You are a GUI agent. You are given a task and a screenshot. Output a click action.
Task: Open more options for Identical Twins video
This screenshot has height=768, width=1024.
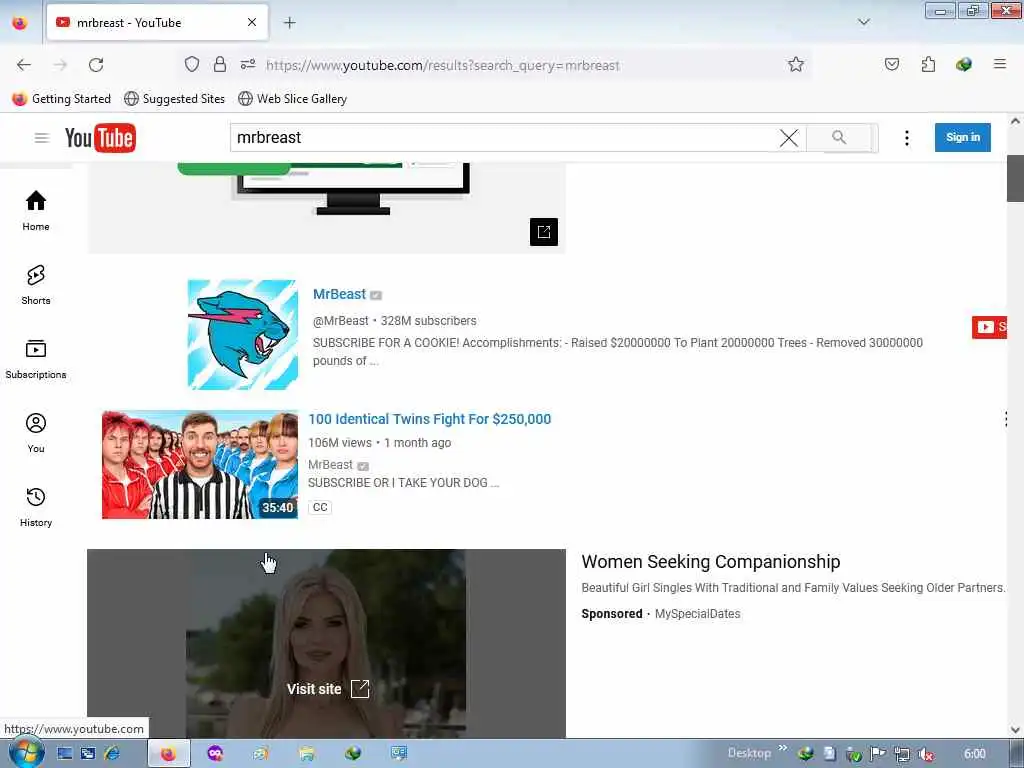point(1006,419)
